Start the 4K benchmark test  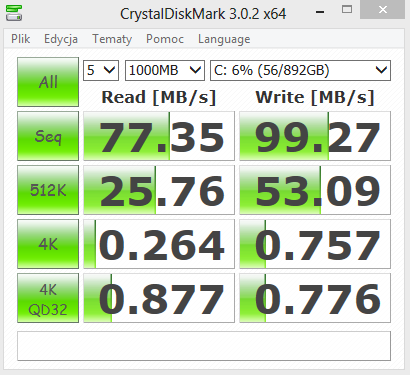[48, 244]
